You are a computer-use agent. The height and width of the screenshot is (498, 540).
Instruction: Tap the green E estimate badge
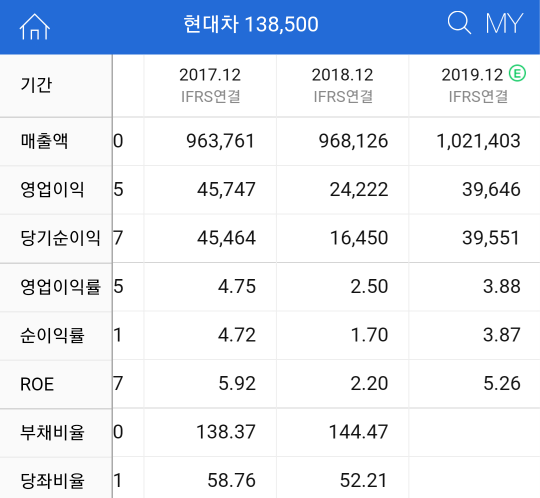click(517, 73)
